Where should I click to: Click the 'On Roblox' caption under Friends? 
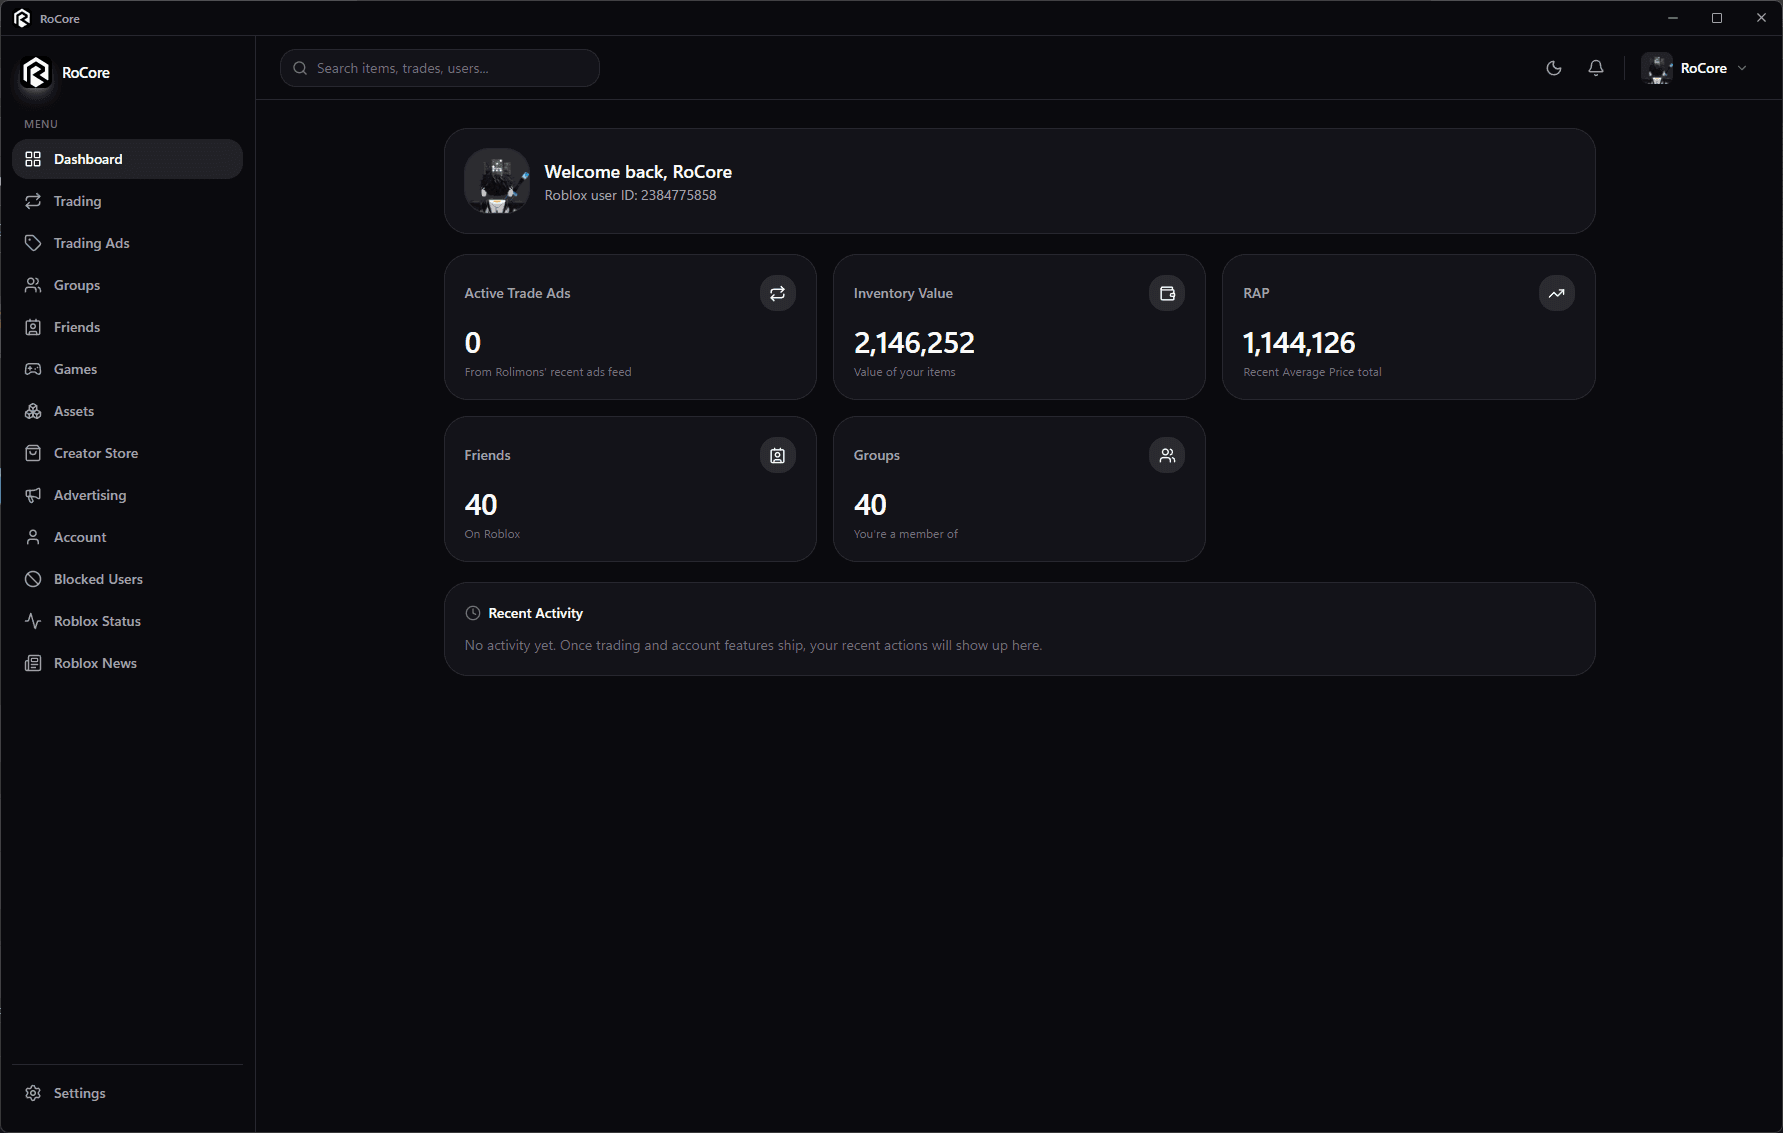point(492,534)
